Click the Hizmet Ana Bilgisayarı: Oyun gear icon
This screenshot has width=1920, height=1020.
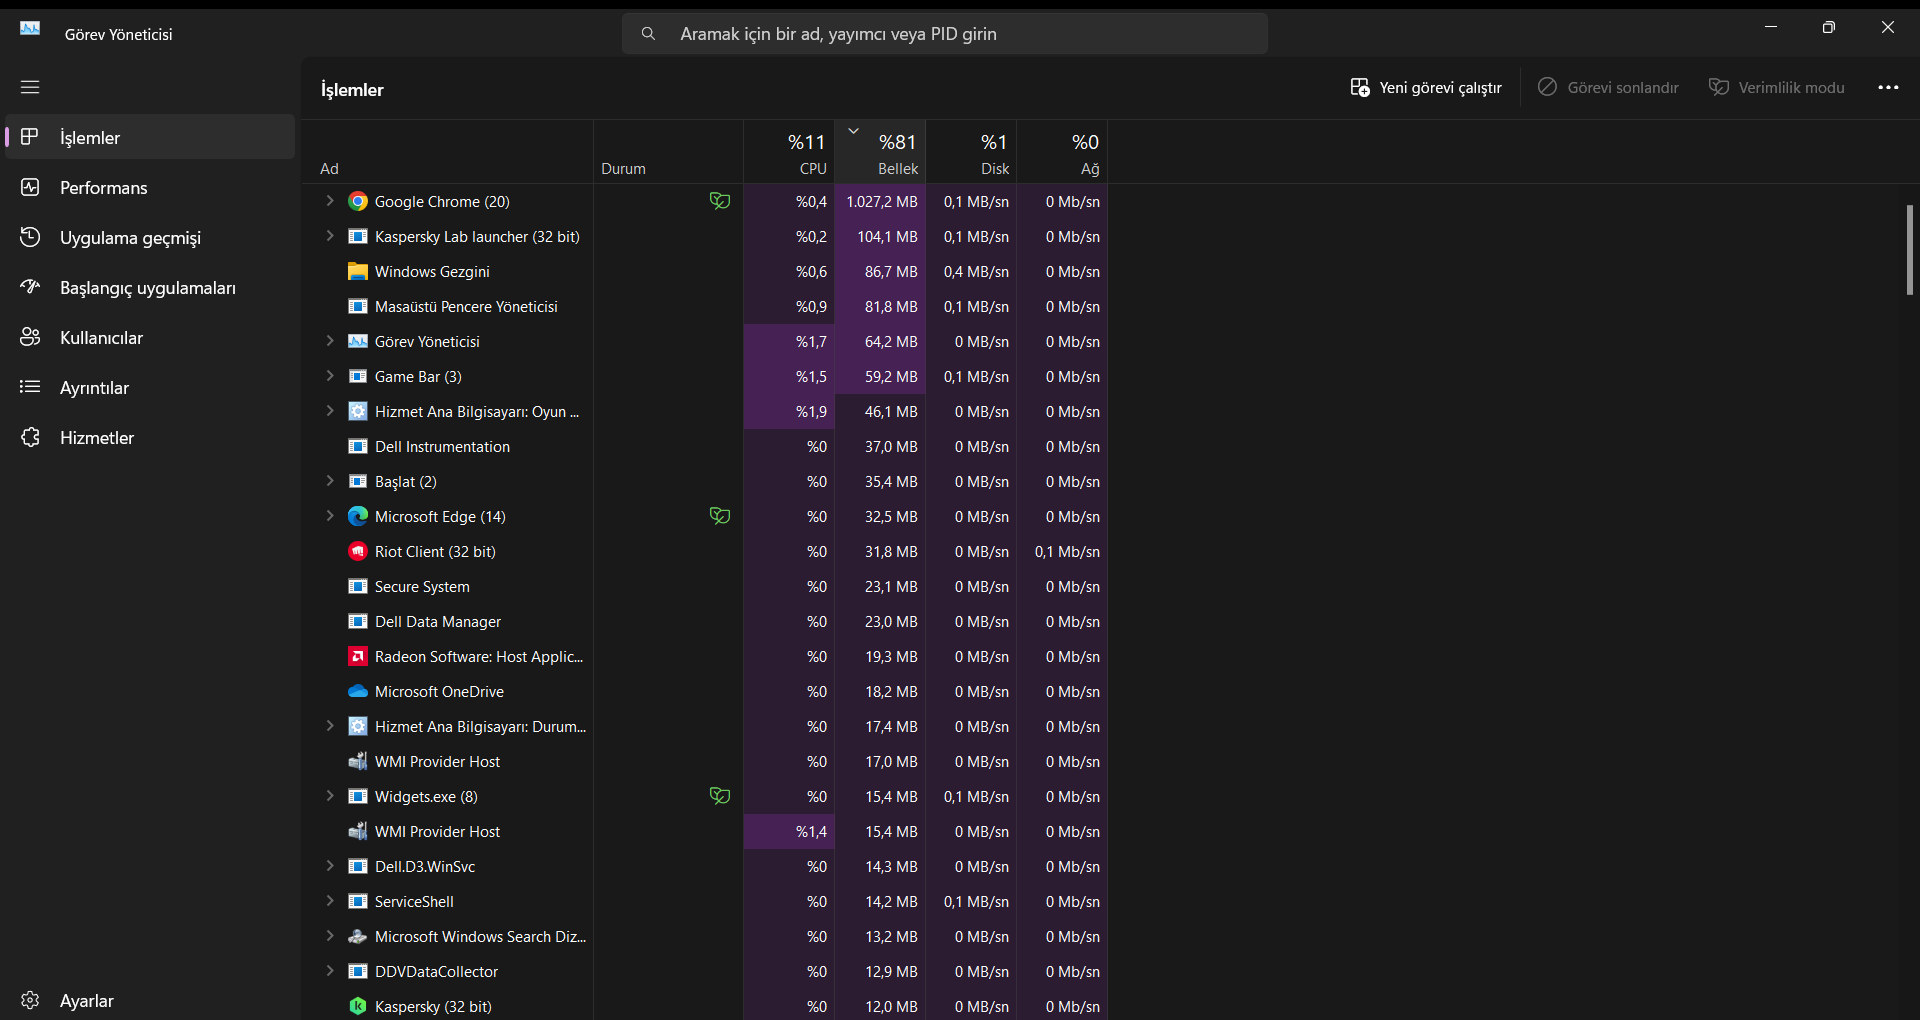pos(358,411)
